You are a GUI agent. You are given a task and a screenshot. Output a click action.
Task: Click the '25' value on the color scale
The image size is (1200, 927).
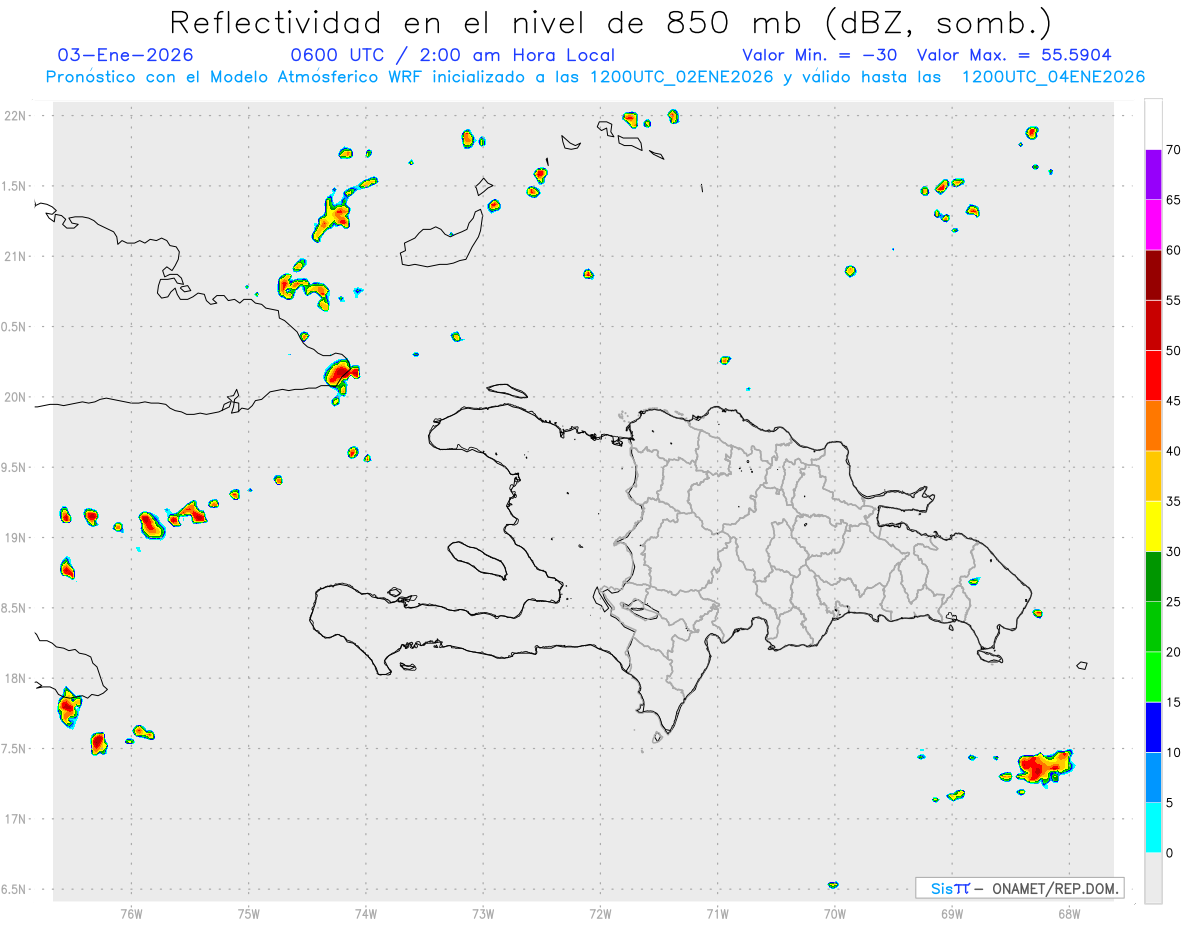point(1173,601)
